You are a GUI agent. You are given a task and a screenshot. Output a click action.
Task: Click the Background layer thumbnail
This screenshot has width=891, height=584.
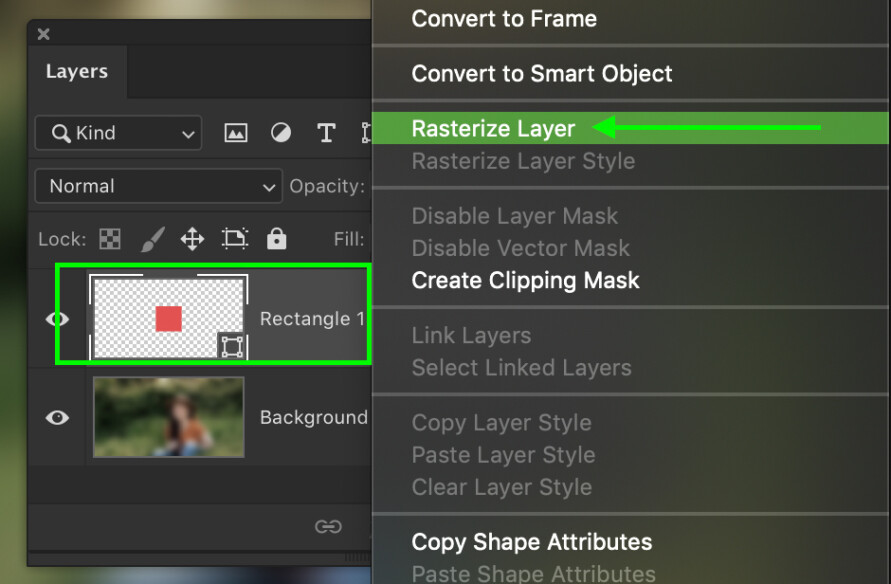click(x=168, y=417)
